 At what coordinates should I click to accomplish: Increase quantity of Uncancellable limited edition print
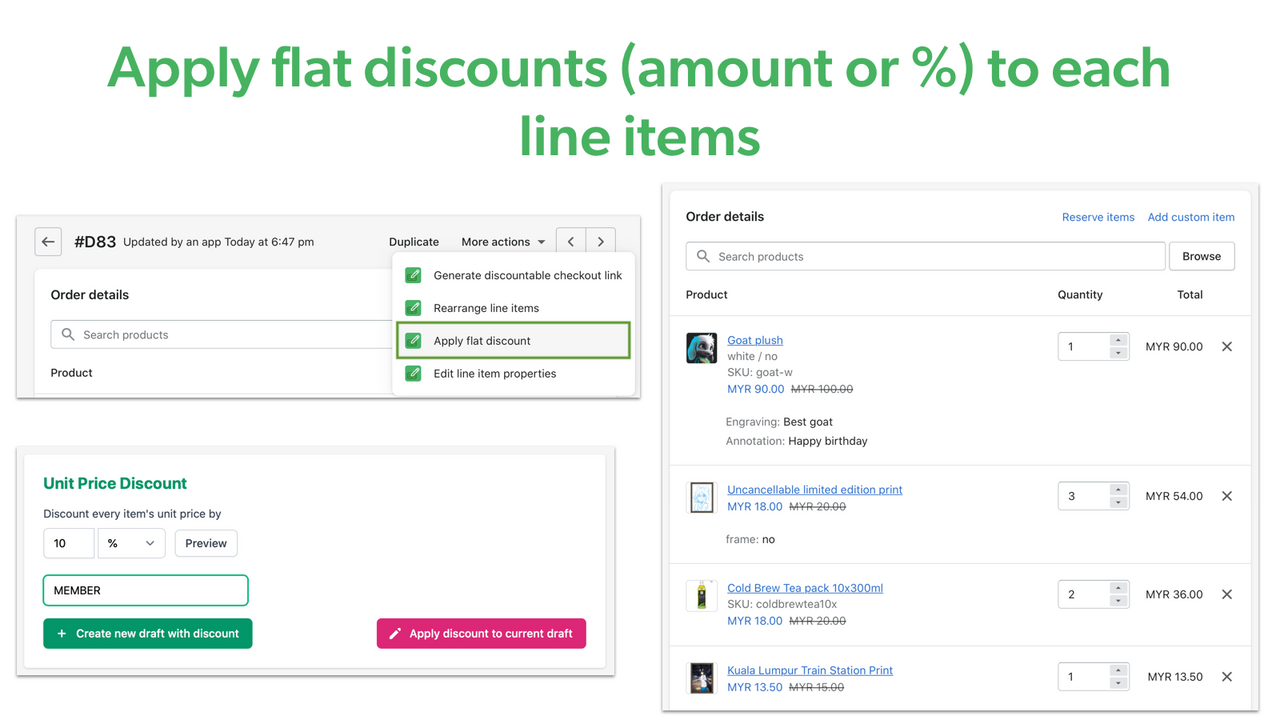click(x=1118, y=489)
